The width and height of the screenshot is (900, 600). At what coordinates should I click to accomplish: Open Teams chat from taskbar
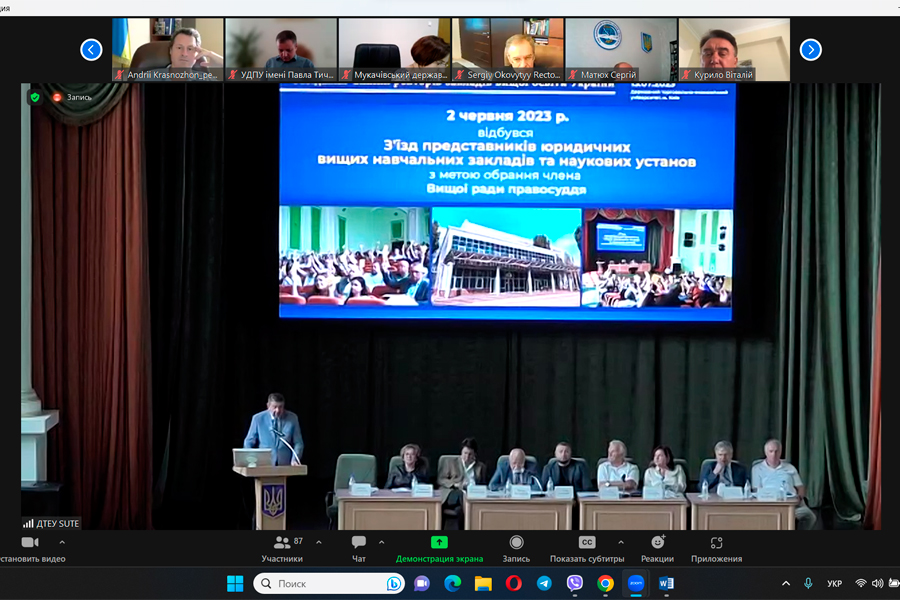pos(422,584)
